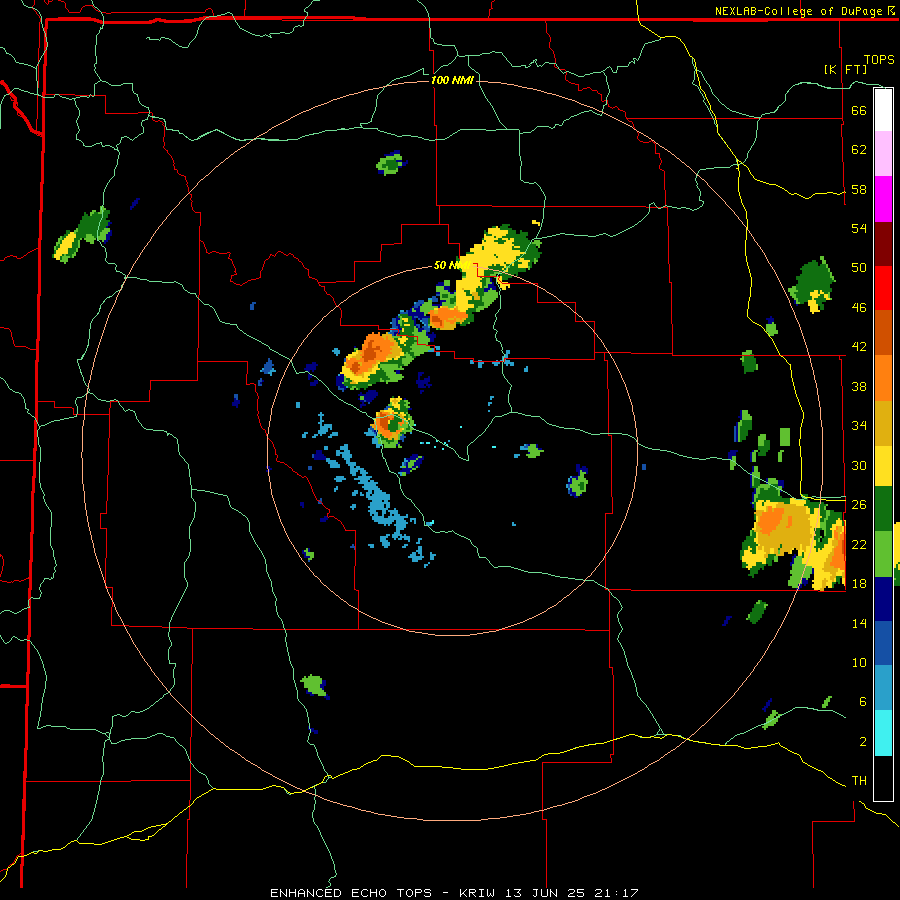This screenshot has width=900, height=900.
Task: Select the 26 legend value
Action: 859,505
